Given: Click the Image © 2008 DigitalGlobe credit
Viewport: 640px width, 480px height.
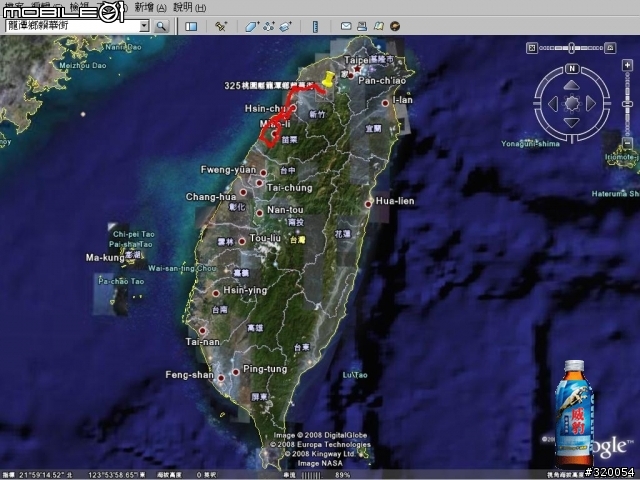Looking at the screenshot, I should click(320, 435).
